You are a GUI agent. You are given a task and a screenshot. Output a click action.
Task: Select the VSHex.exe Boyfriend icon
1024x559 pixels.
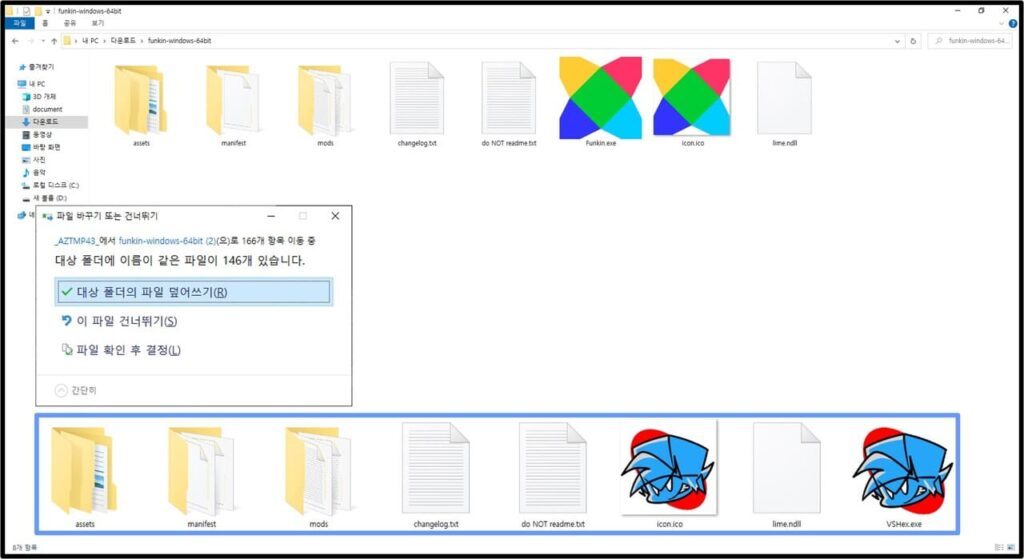coord(903,472)
